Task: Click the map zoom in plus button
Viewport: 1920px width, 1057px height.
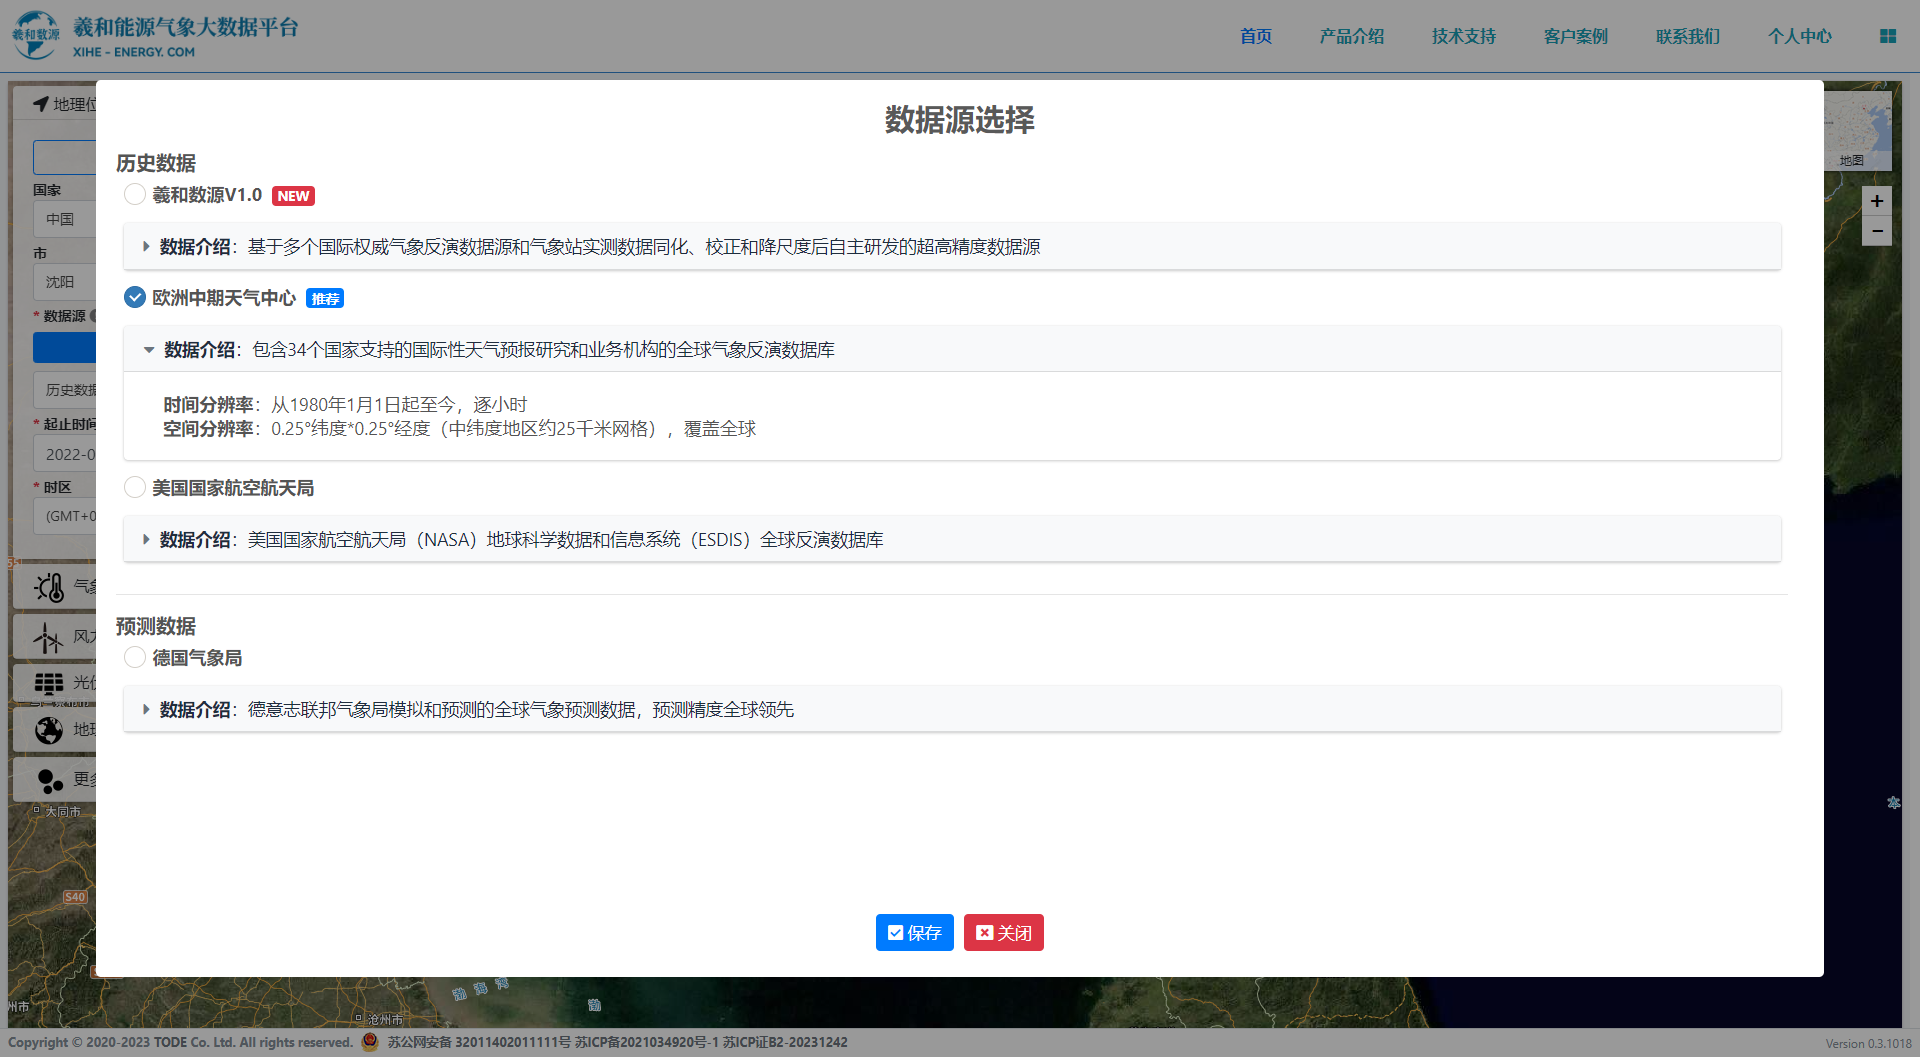Action: tap(1876, 201)
